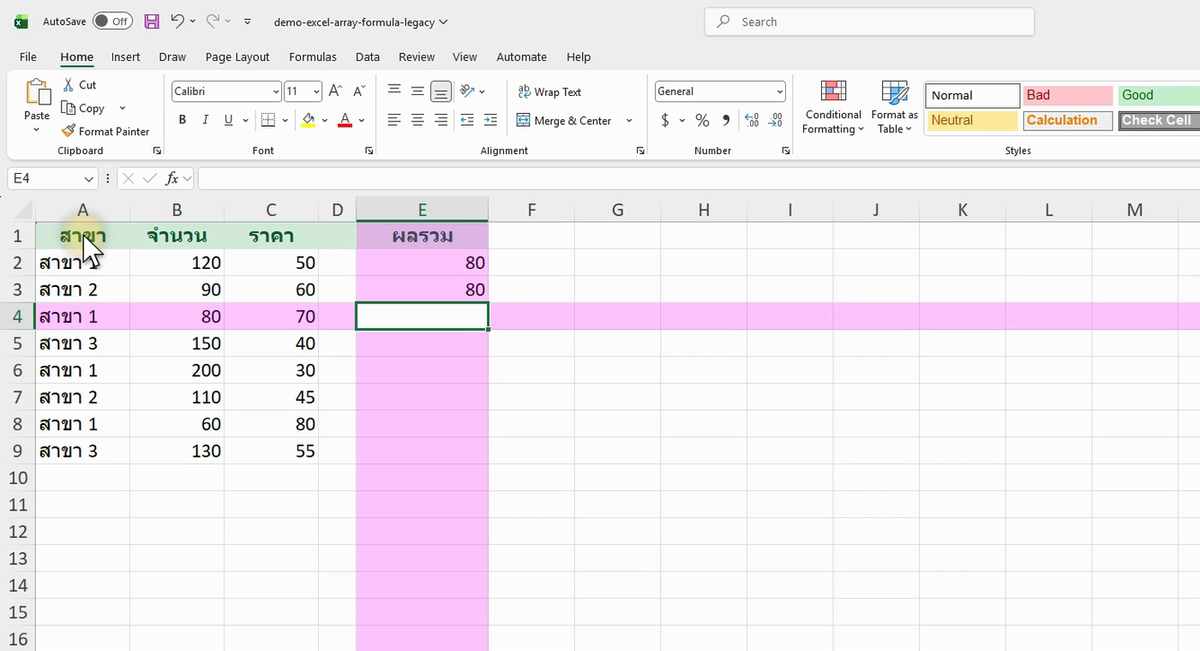1200x651 pixels.
Task: Decrease the indent
Action: (467, 120)
